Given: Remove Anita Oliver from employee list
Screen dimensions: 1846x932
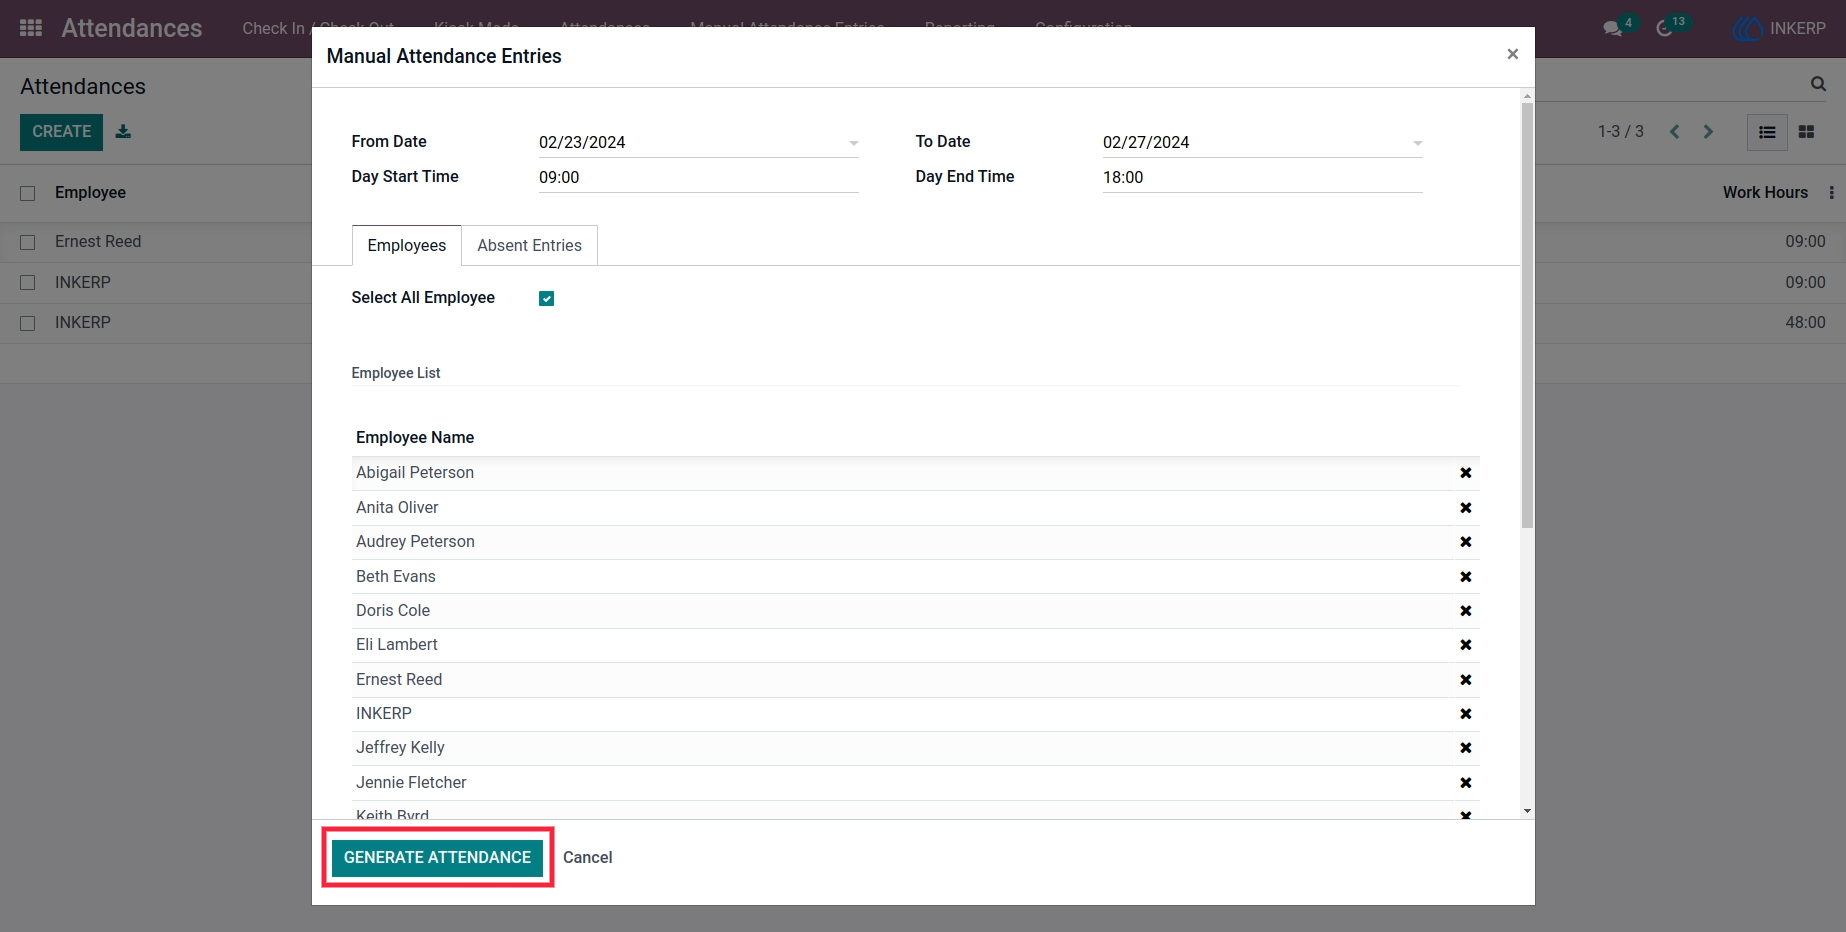Looking at the screenshot, I should click(1466, 508).
